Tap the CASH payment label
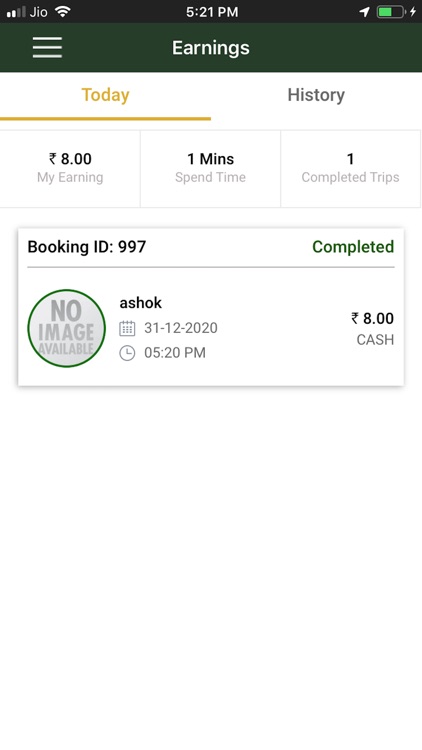The width and height of the screenshot is (422, 750). [375, 340]
